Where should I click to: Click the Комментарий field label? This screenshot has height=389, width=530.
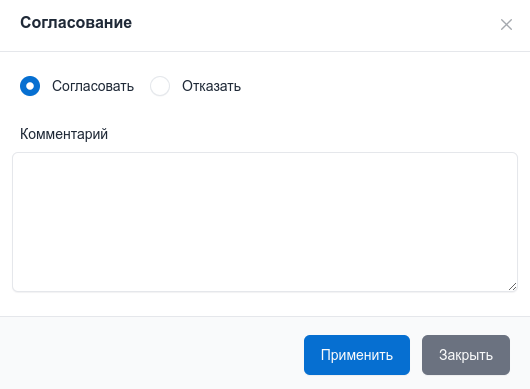tap(64, 134)
